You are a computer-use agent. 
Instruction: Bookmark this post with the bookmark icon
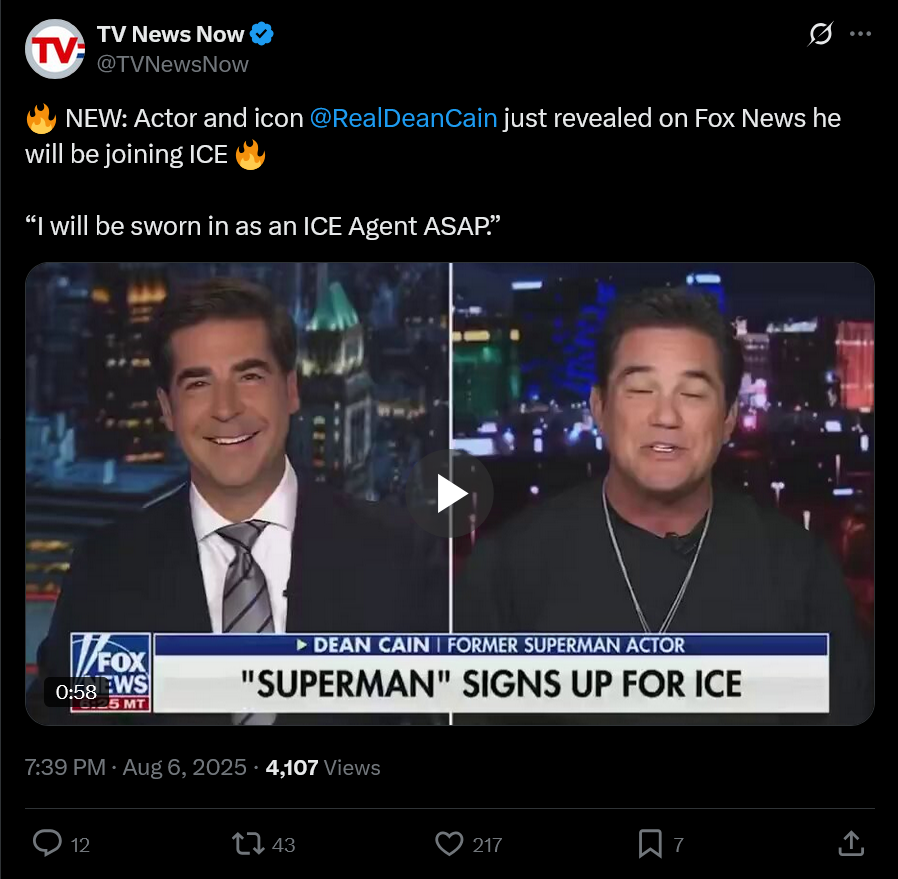(650, 843)
